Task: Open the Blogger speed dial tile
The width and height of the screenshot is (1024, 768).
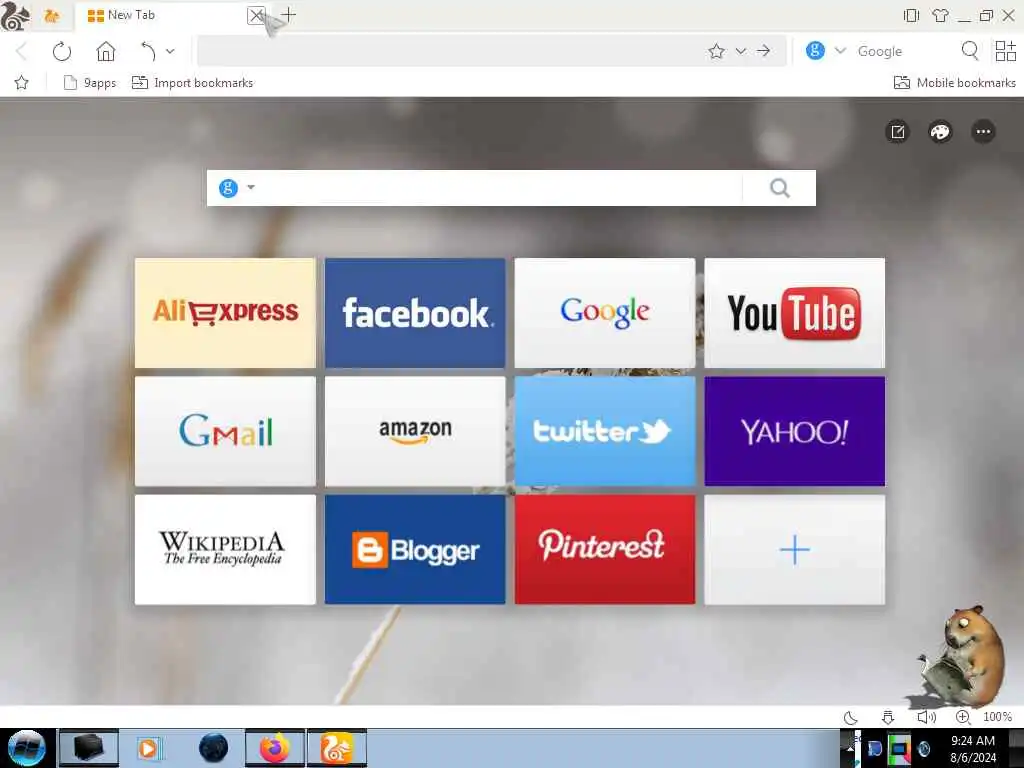Action: (x=415, y=549)
